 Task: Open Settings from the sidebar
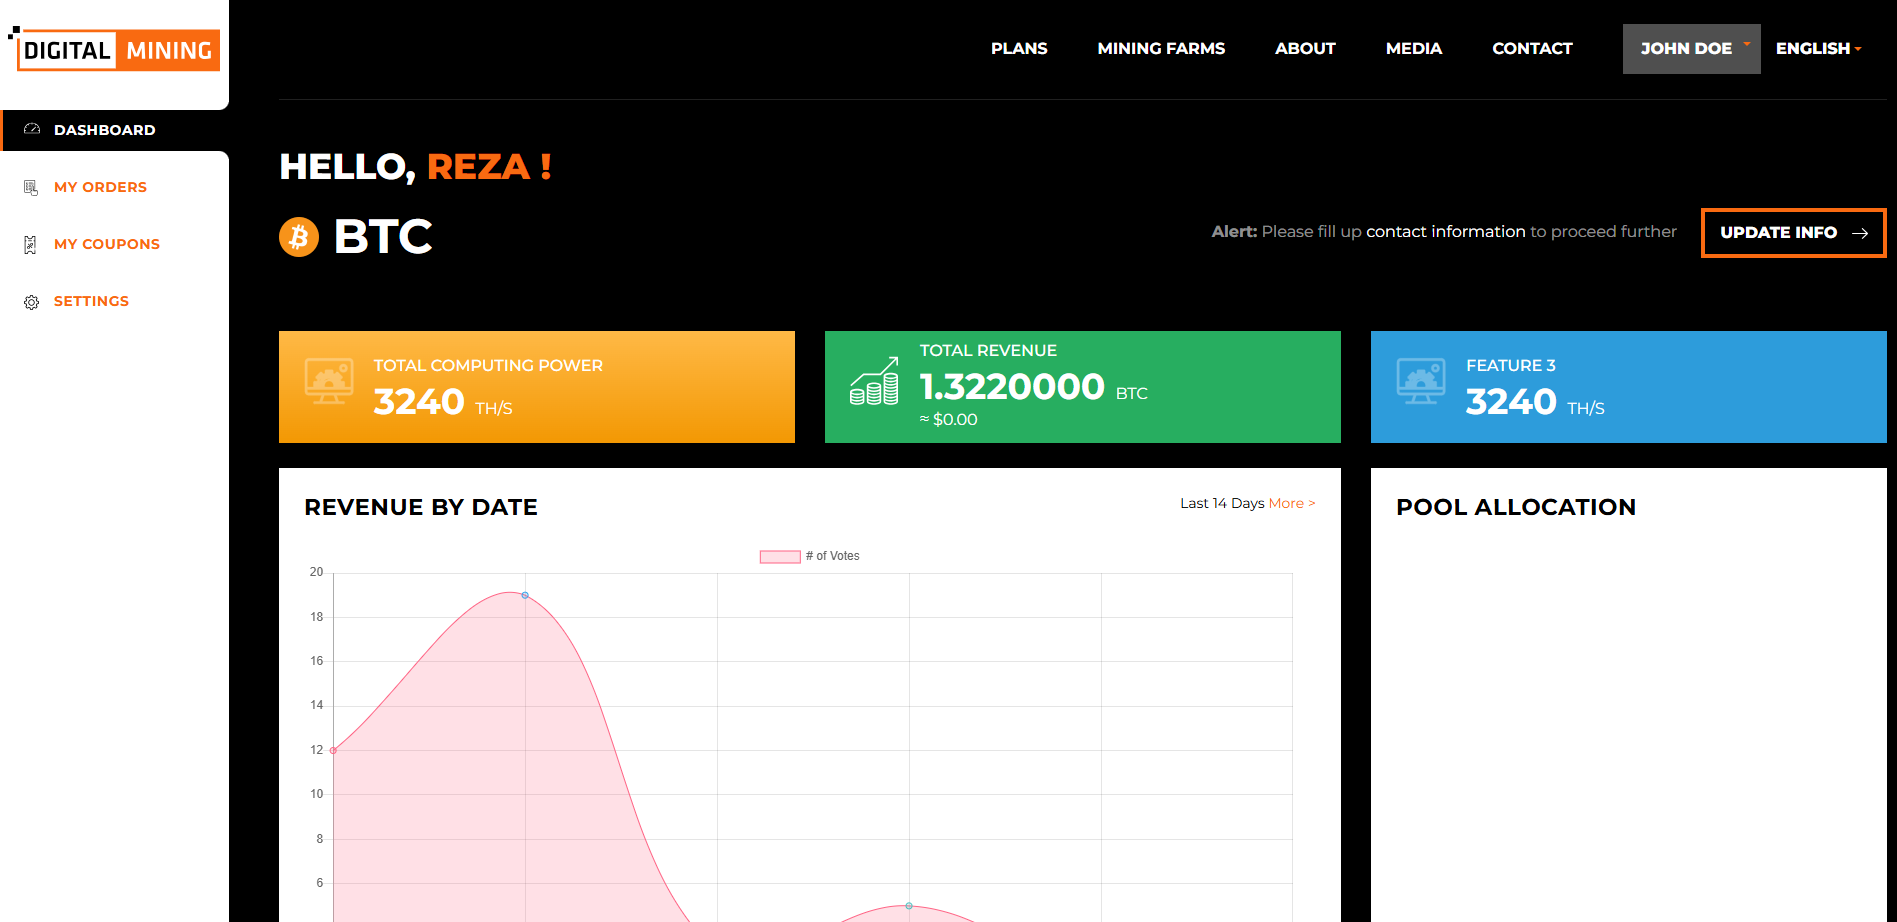click(91, 301)
